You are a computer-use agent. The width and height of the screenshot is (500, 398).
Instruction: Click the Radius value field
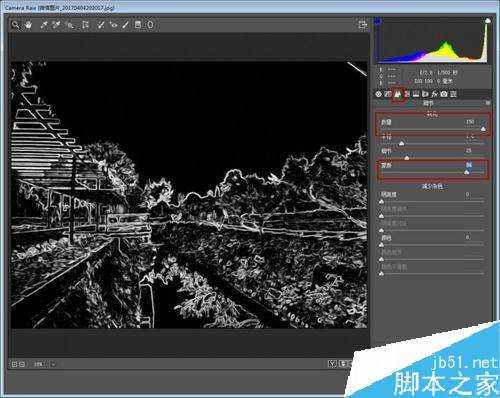(470, 137)
